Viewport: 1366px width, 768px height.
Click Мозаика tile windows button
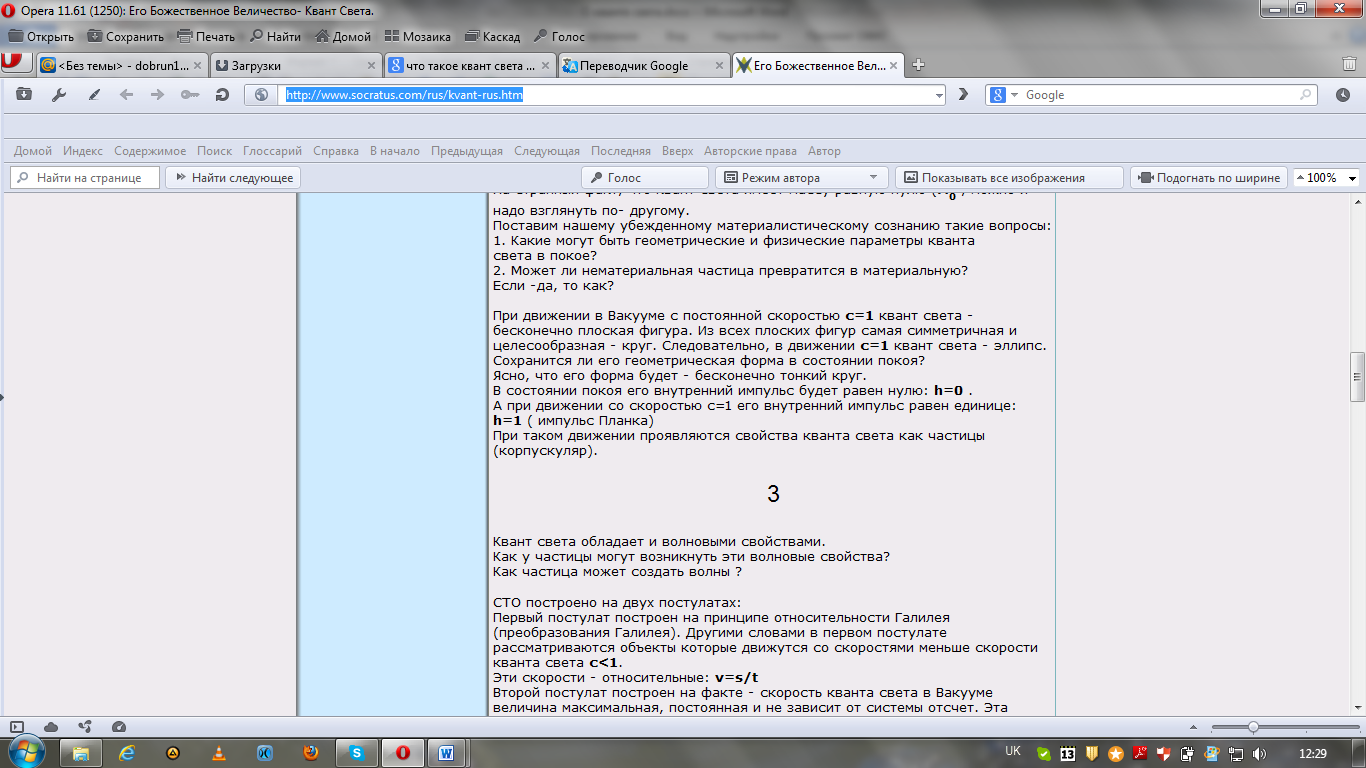(x=418, y=36)
